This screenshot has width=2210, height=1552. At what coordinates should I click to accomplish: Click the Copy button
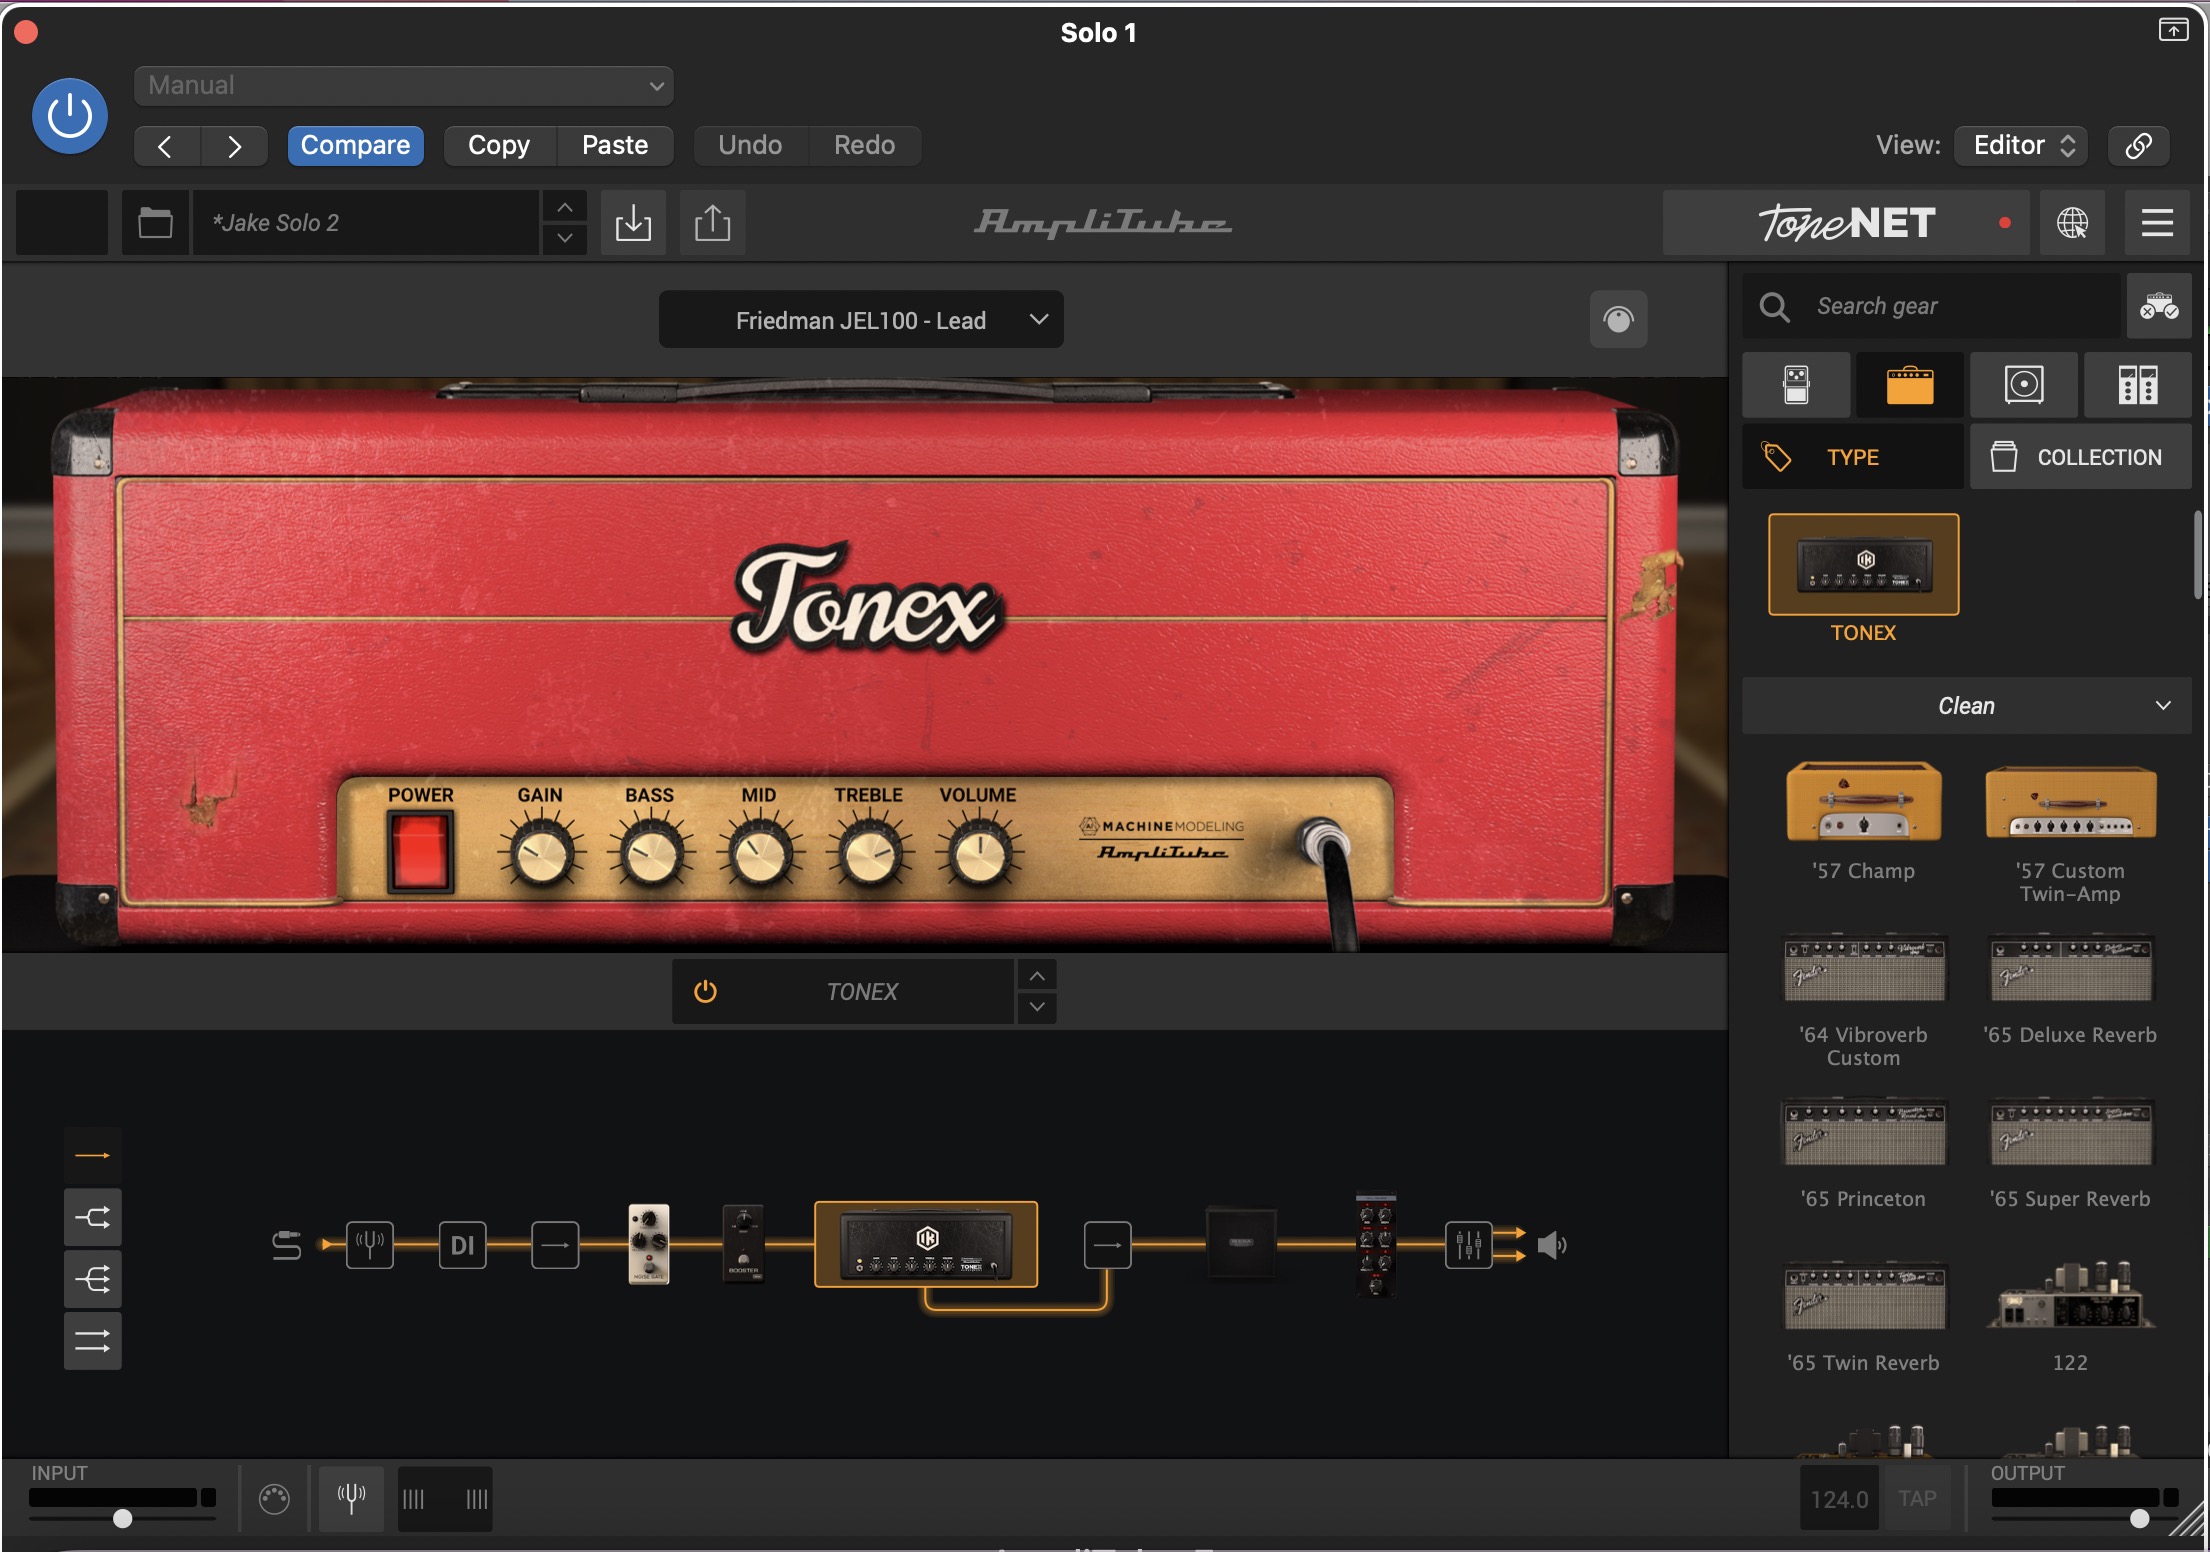click(499, 146)
